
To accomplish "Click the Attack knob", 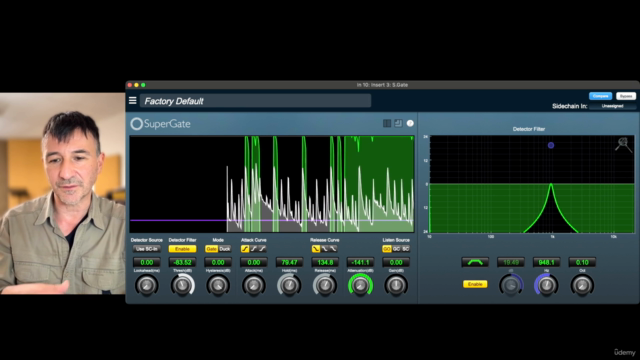I will [253, 285].
